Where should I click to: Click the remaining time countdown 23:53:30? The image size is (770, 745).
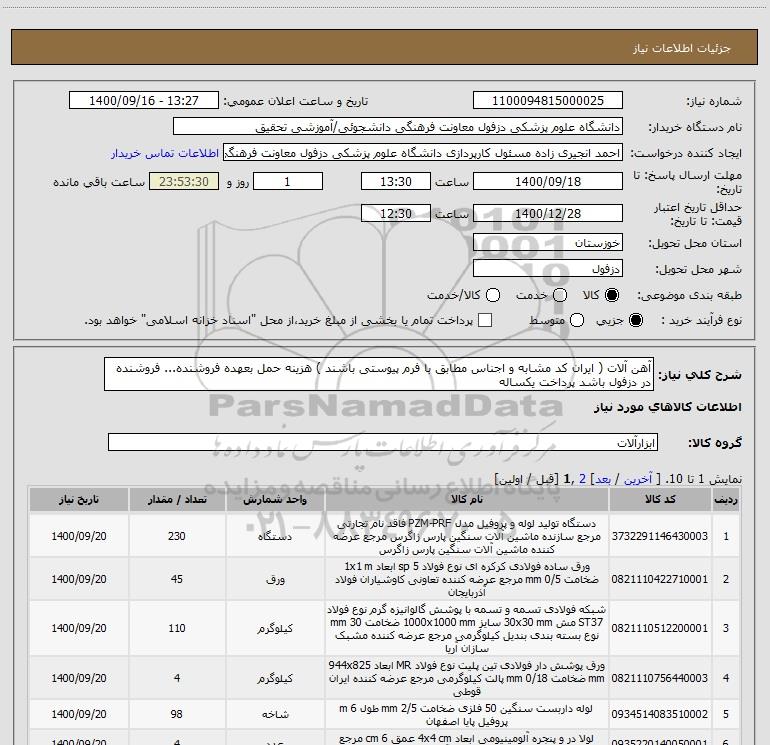pyautogui.click(x=184, y=181)
